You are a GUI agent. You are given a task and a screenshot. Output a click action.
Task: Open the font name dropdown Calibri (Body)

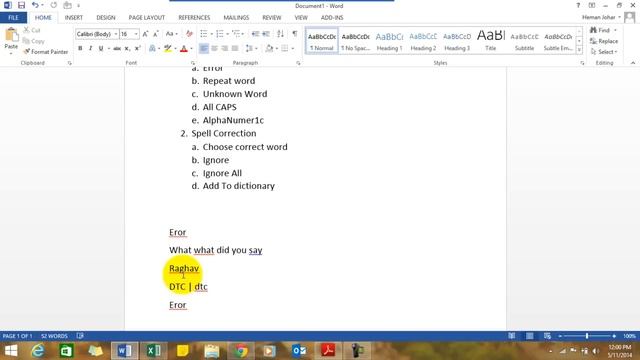116,34
